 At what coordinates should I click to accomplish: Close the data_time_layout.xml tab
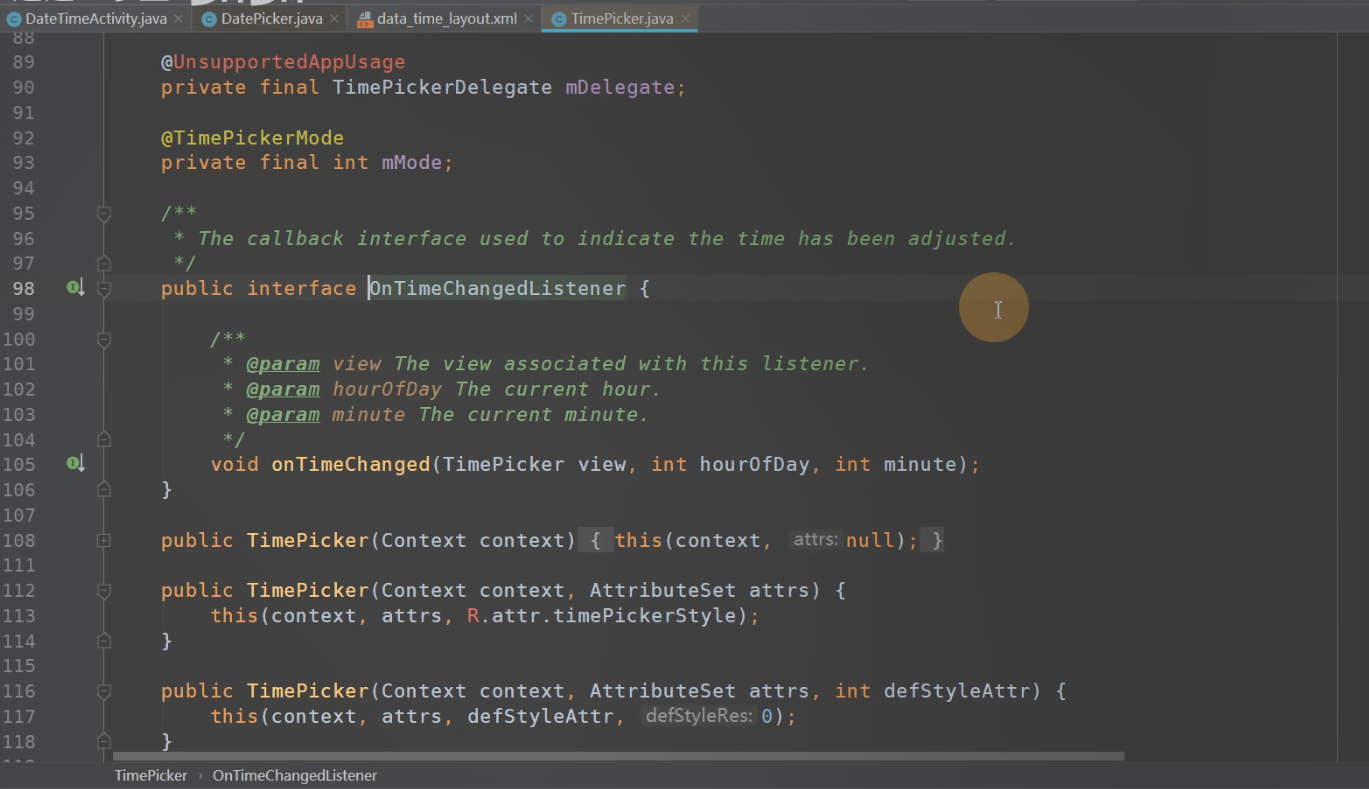(x=528, y=19)
